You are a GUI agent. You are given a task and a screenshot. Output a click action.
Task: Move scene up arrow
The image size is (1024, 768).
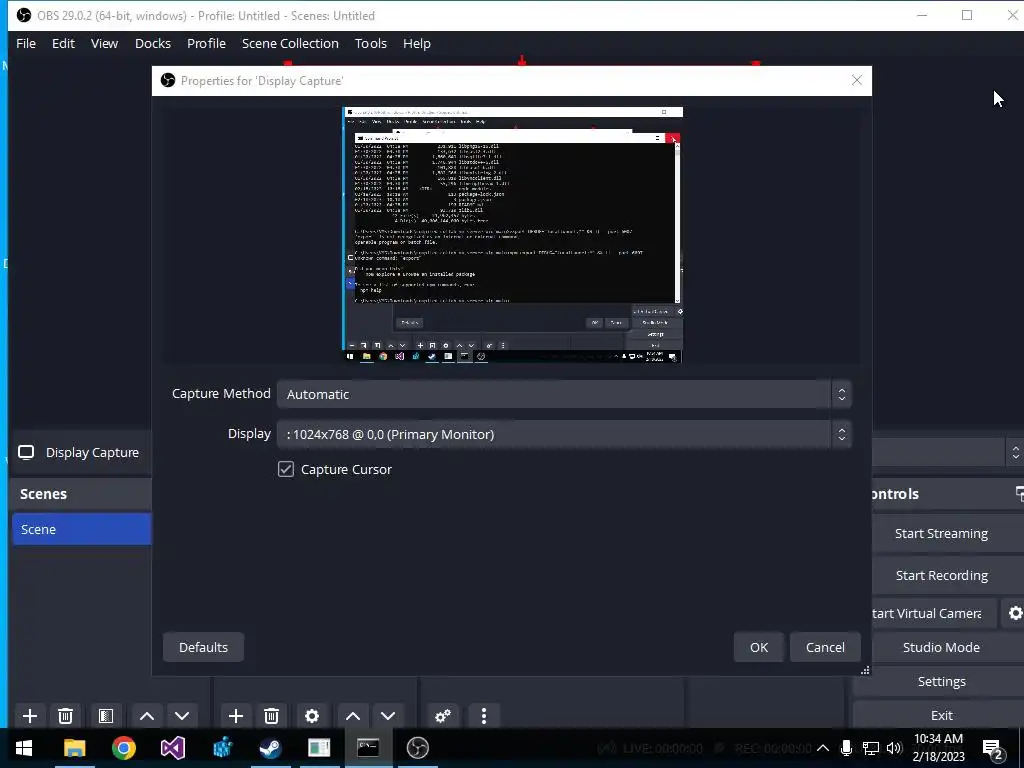pyautogui.click(x=147, y=716)
